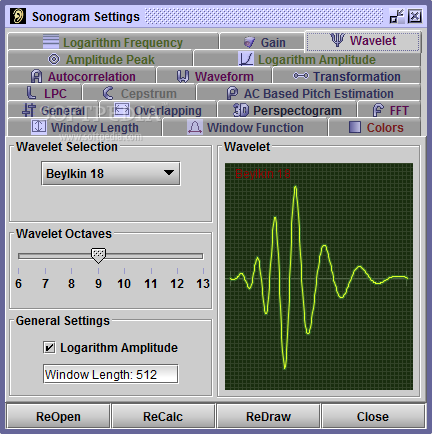This screenshot has height=434, width=432.
Task: Click the ReCalc button
Action: pyautogui.click(x=163, y=416)
